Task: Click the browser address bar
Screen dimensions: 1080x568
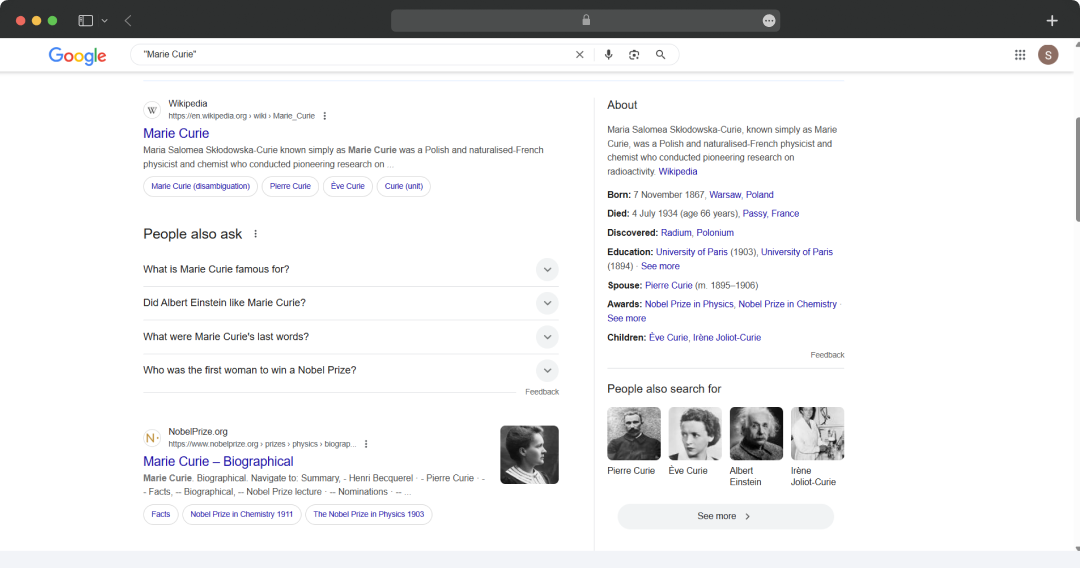Action: 585,21
